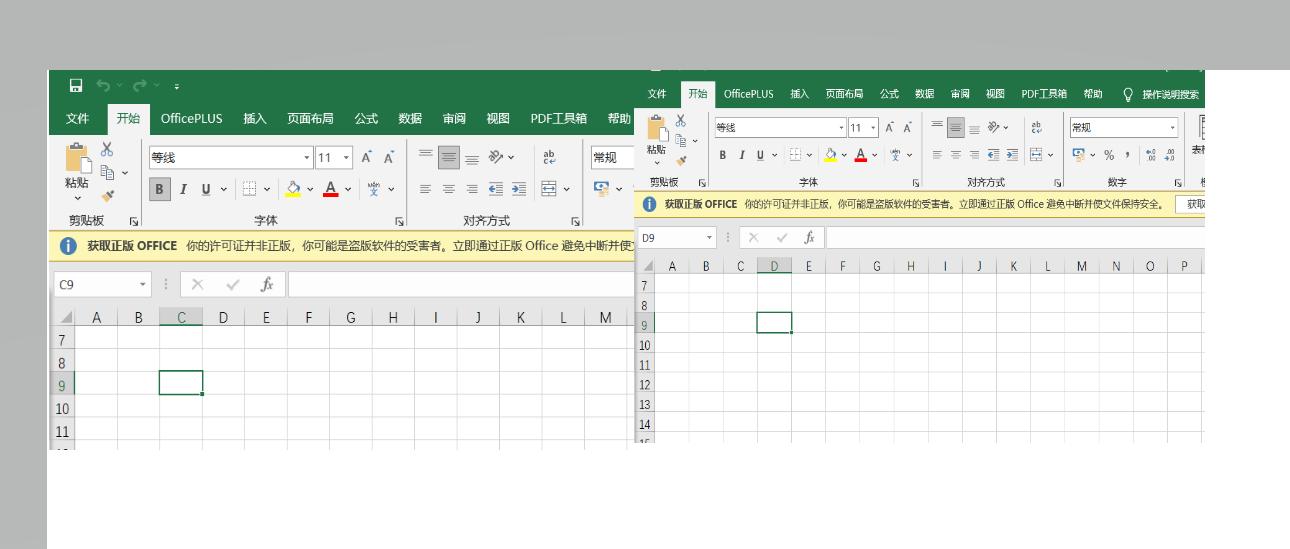Click Get button on right window's warning bar

pyautogui.click(x=1191, y=204)
